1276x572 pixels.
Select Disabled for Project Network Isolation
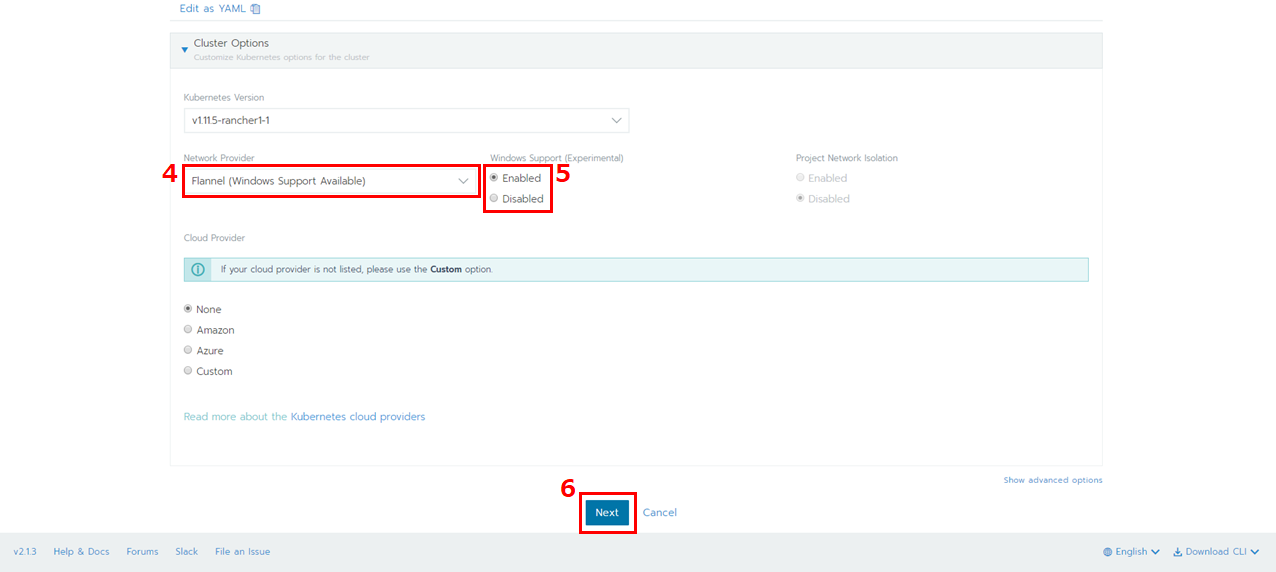pyautogui.click(x=800, y=198)
